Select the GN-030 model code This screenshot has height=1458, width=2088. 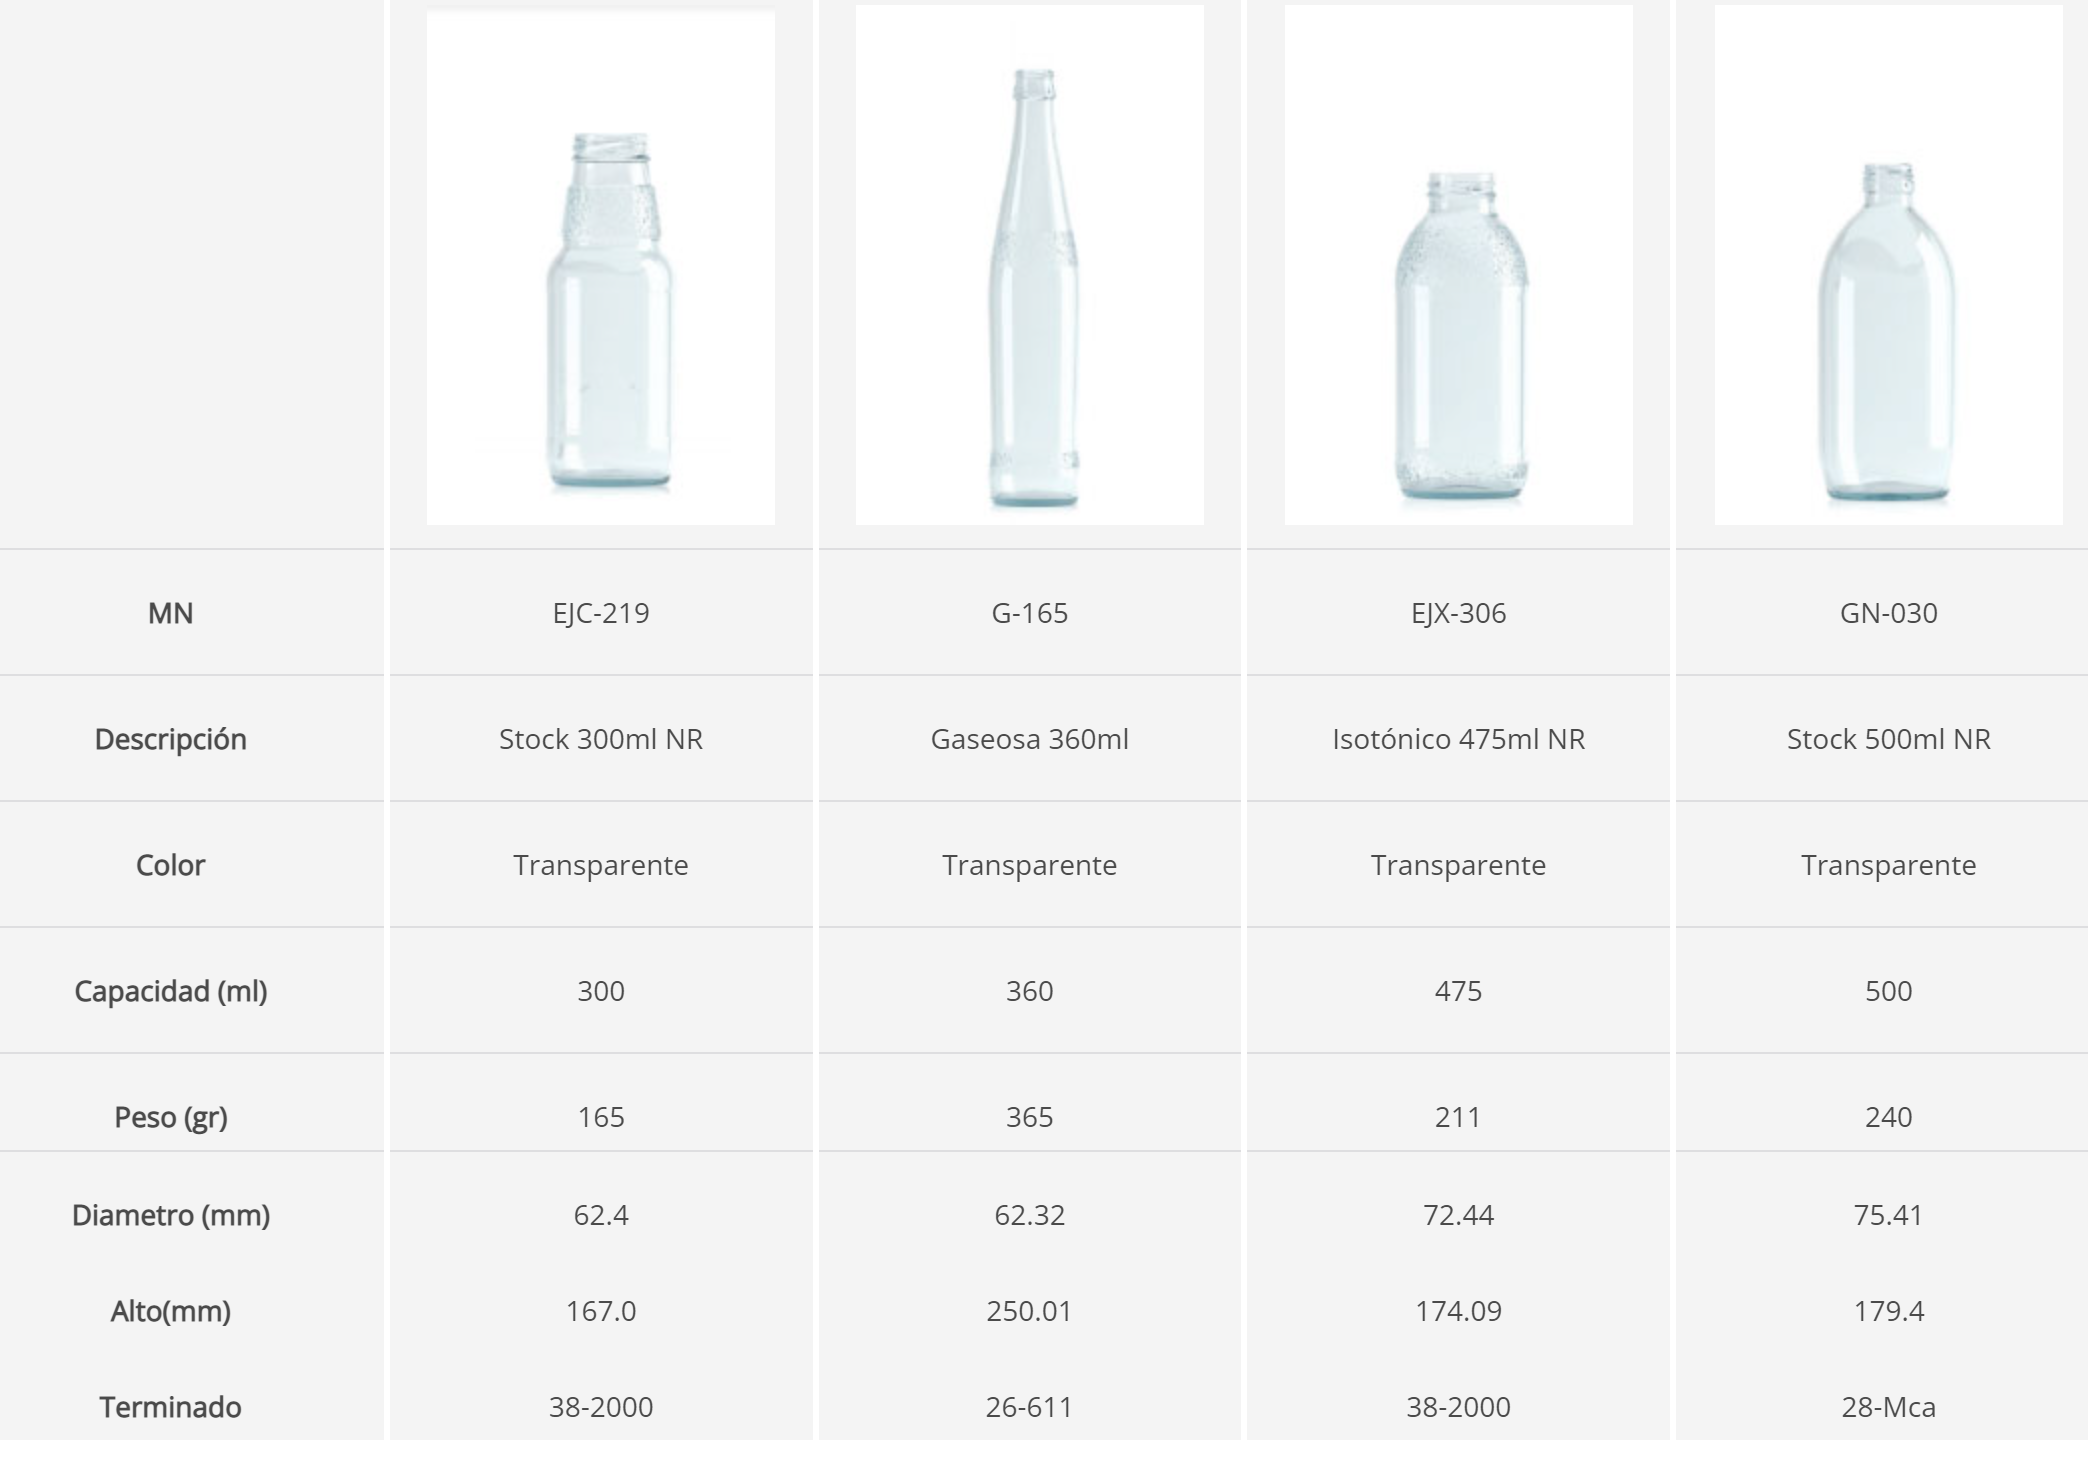[x=1888, y=613]
